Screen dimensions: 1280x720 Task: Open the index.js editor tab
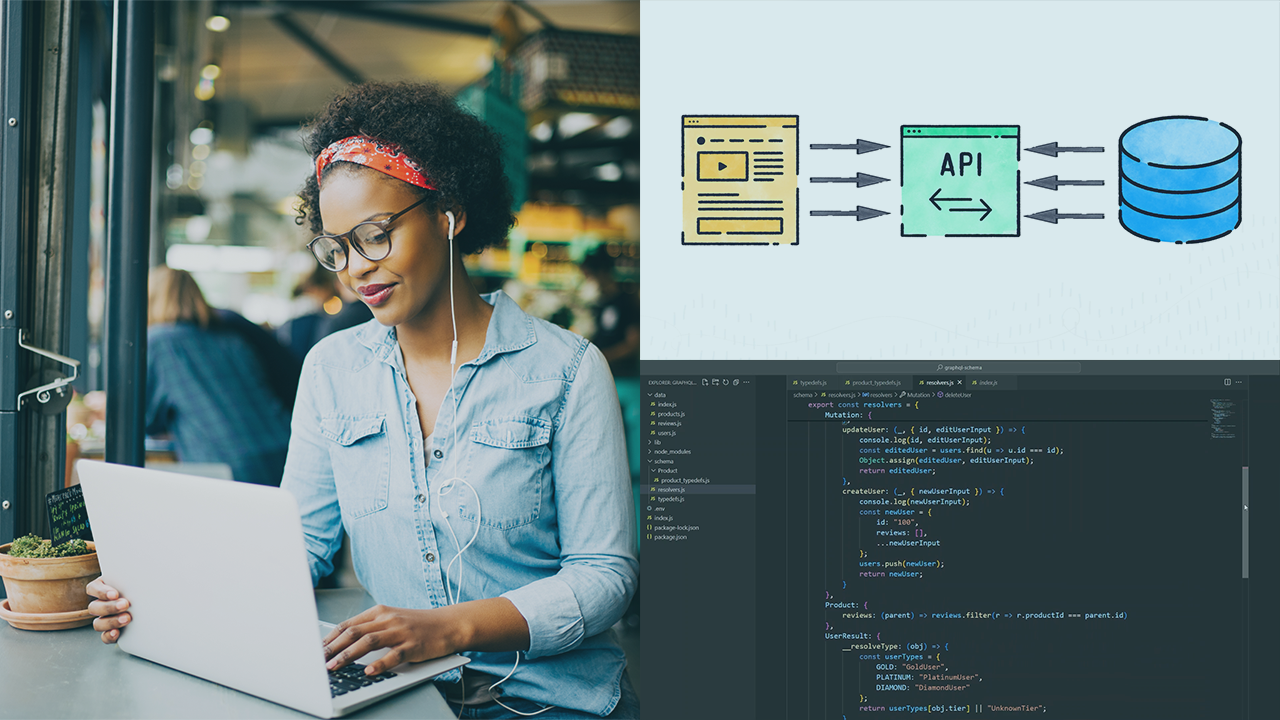click(985, 382)
